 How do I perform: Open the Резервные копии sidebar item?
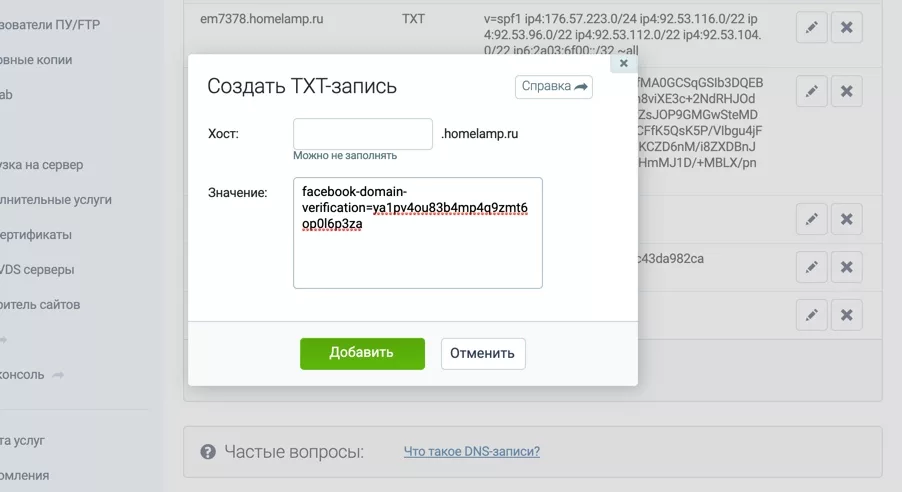(36, 60)
